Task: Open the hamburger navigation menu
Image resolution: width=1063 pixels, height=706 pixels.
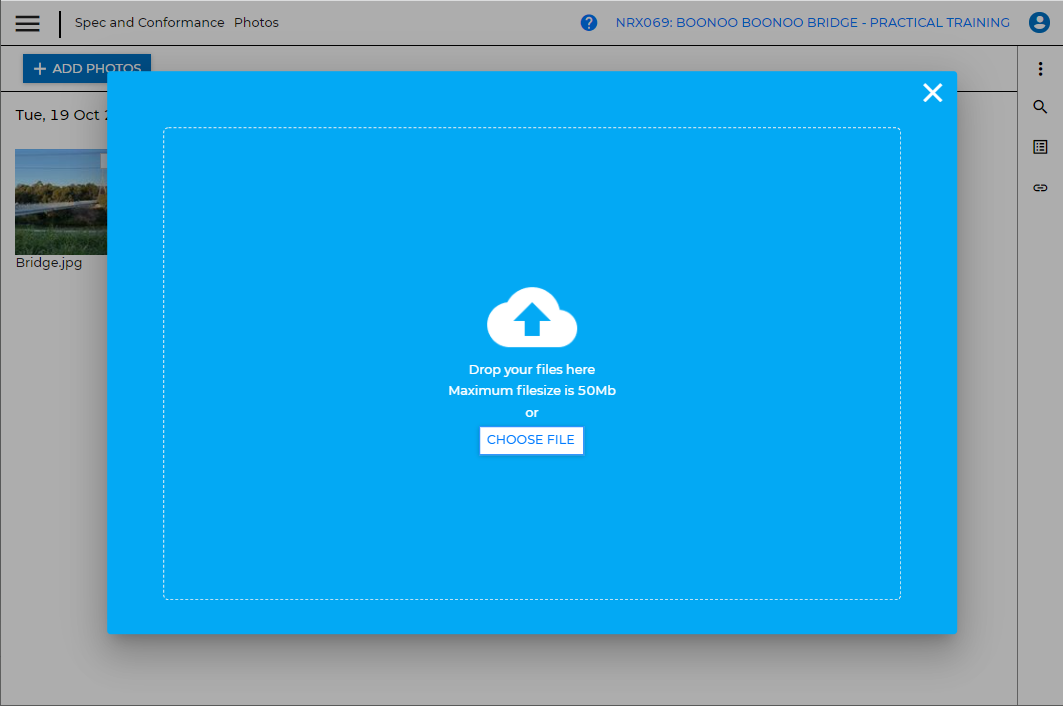Action: [28, 23]
